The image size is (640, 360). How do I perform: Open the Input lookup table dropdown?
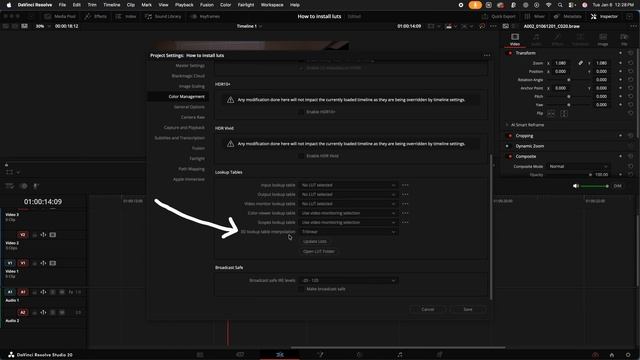pos(348,185)
